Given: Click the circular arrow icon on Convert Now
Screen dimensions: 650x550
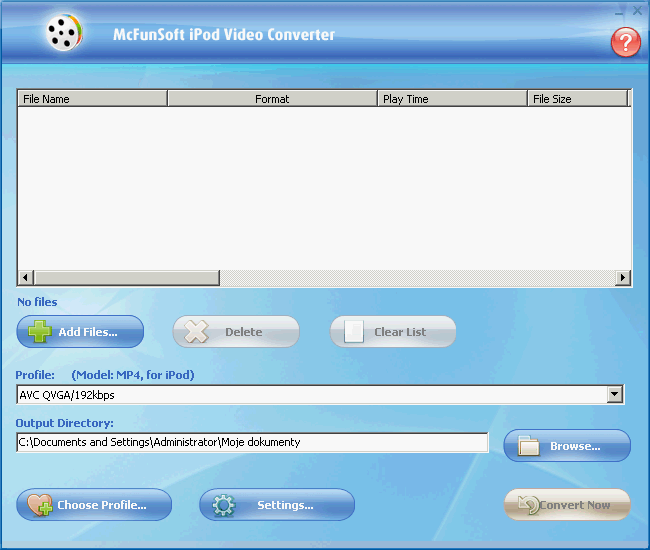Looking at the screenshot, I should [529, 505].
